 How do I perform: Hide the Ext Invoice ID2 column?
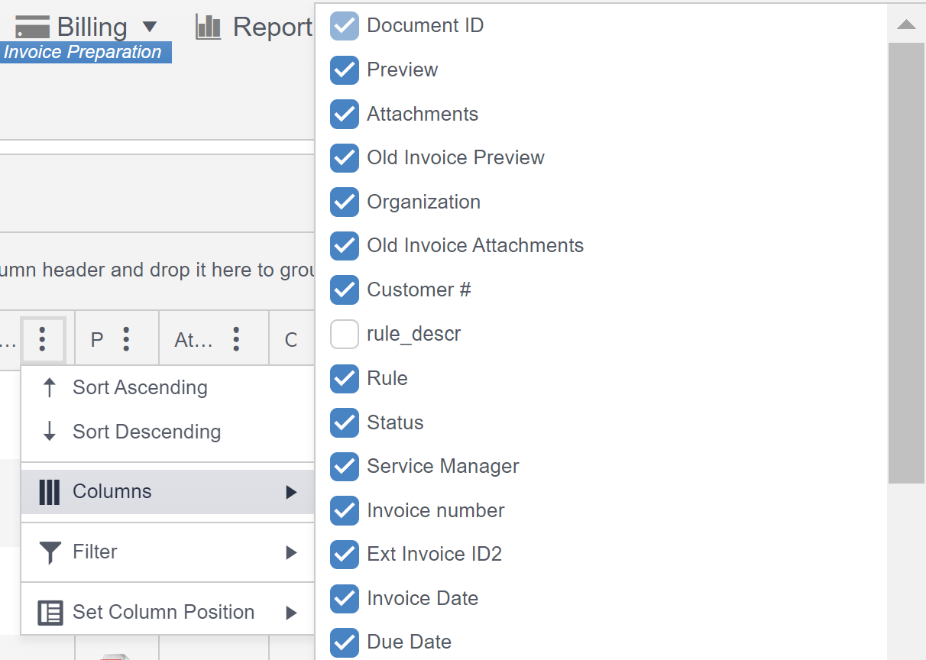pos(344,554)
